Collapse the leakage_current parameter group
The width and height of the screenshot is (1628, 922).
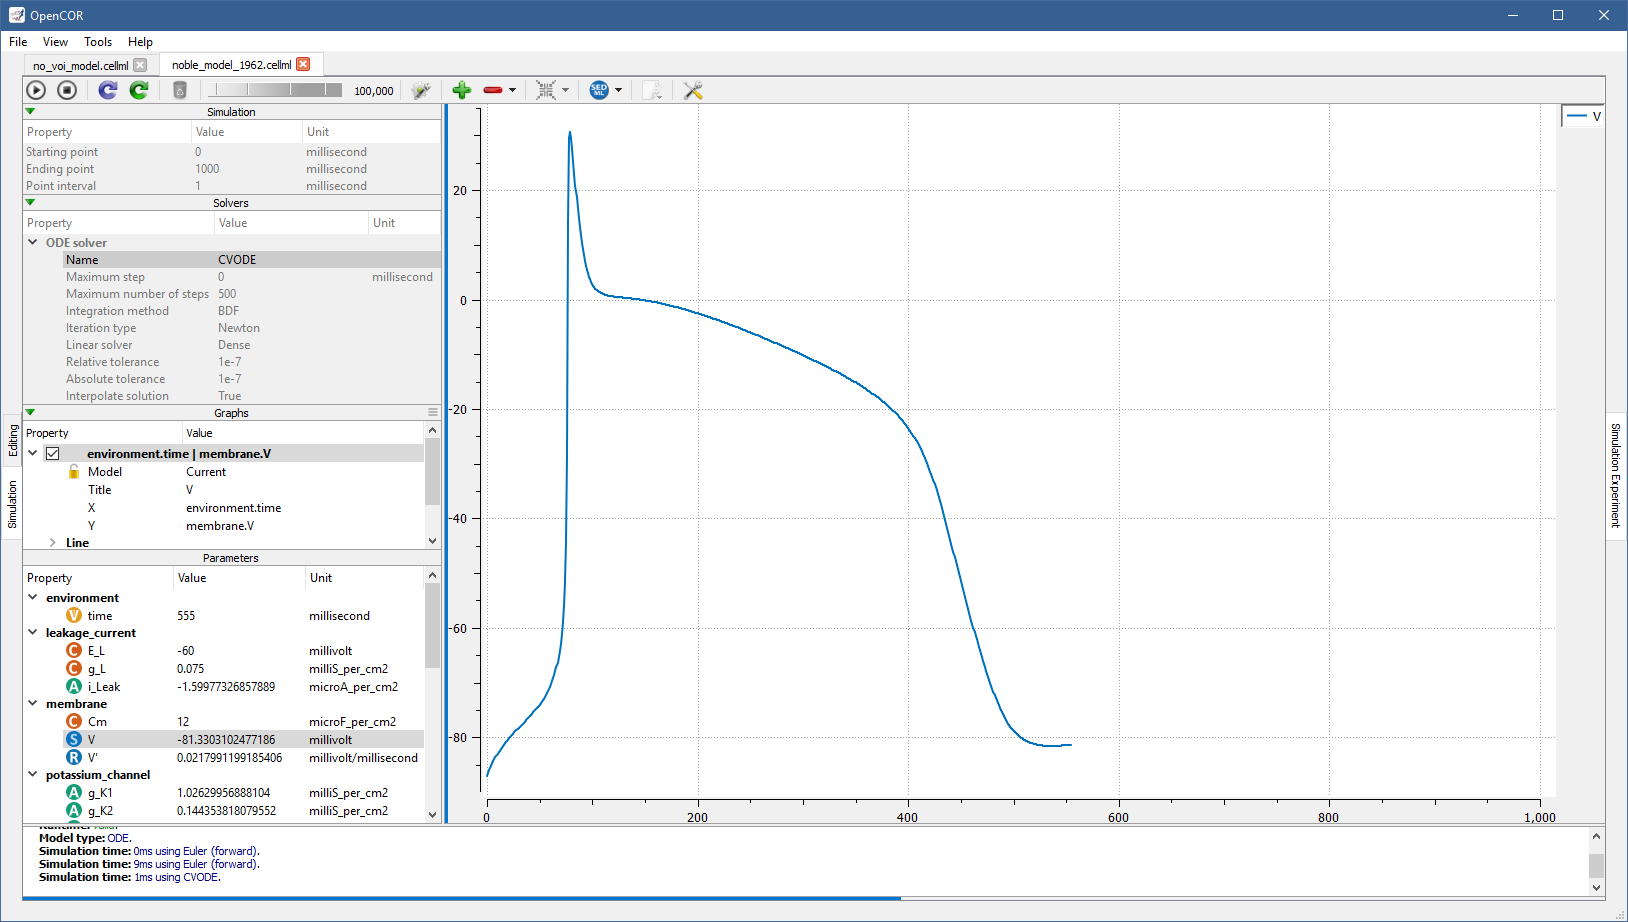tap(33, 633)
